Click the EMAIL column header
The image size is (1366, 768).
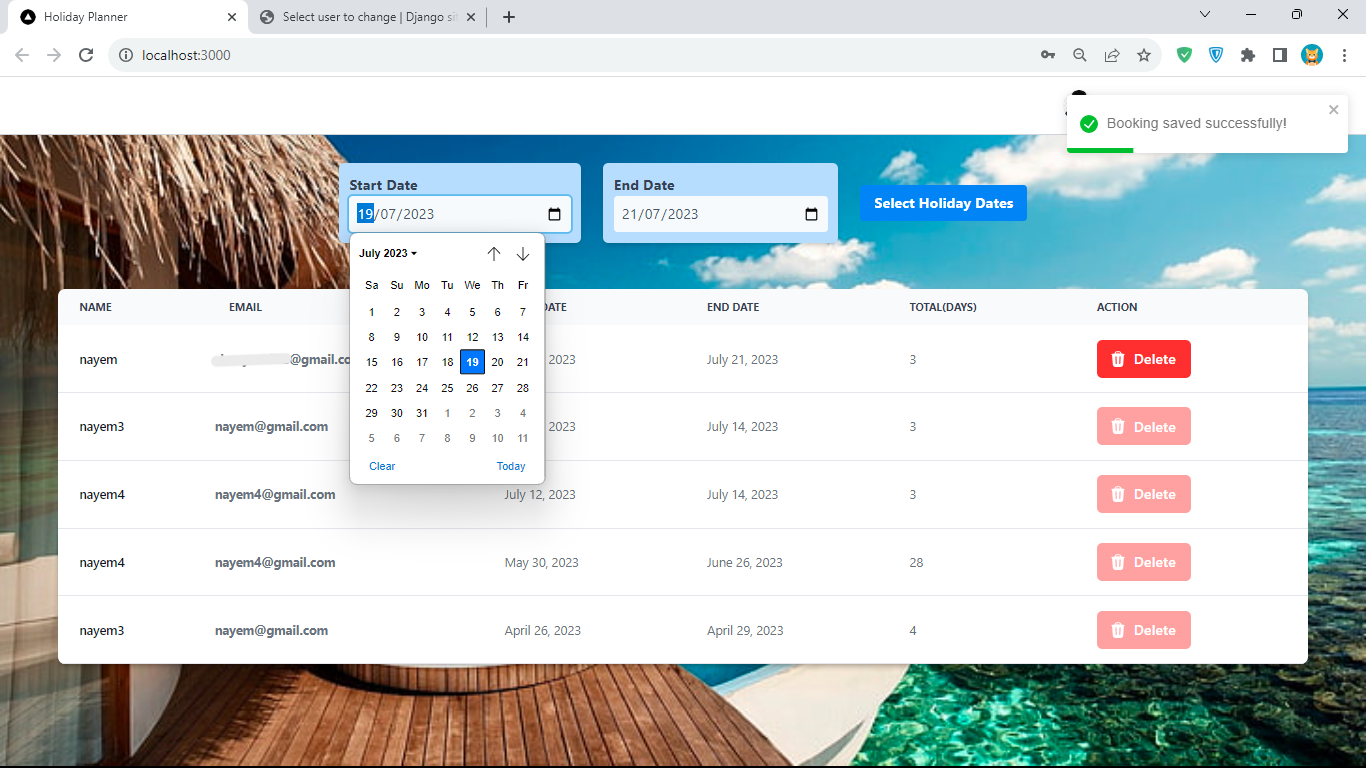click(x=245, y=307)
